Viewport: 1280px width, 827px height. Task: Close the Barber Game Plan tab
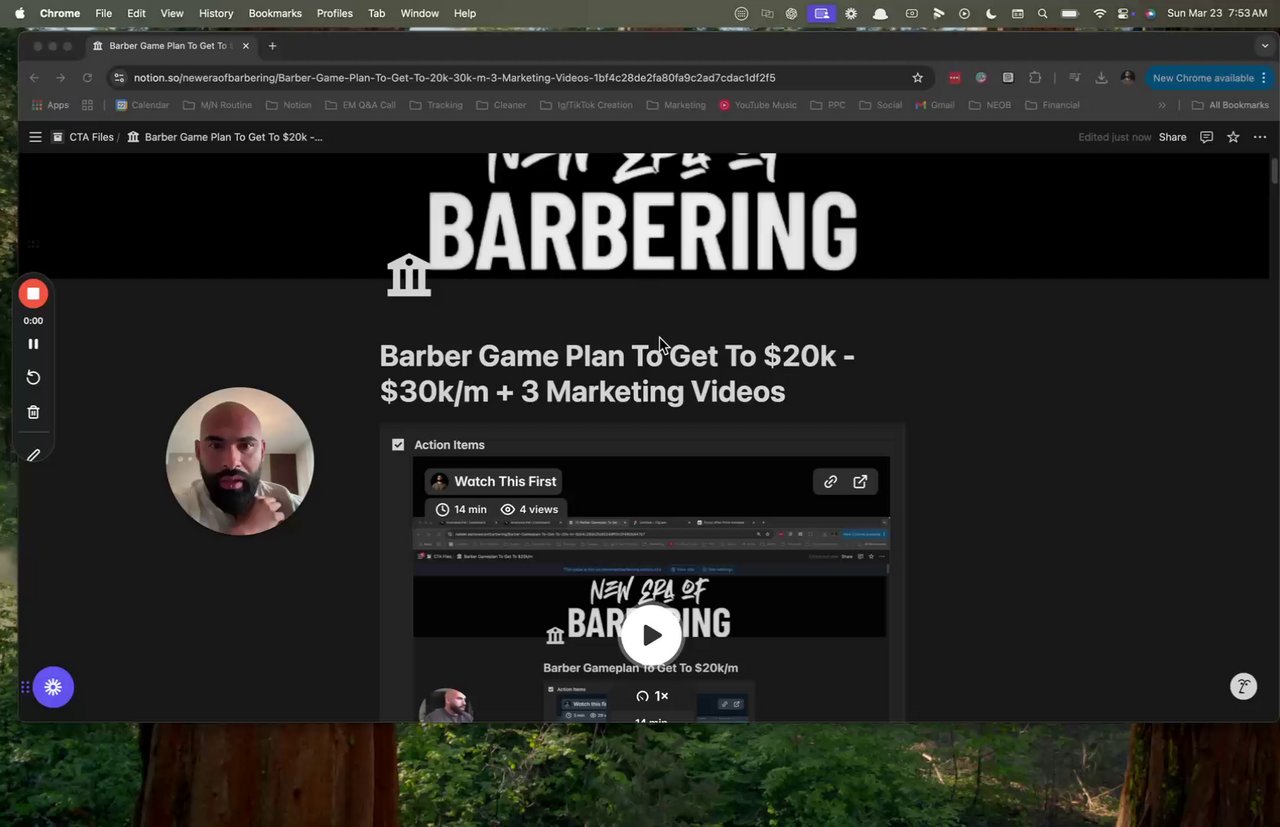click(x=246, y=46)
